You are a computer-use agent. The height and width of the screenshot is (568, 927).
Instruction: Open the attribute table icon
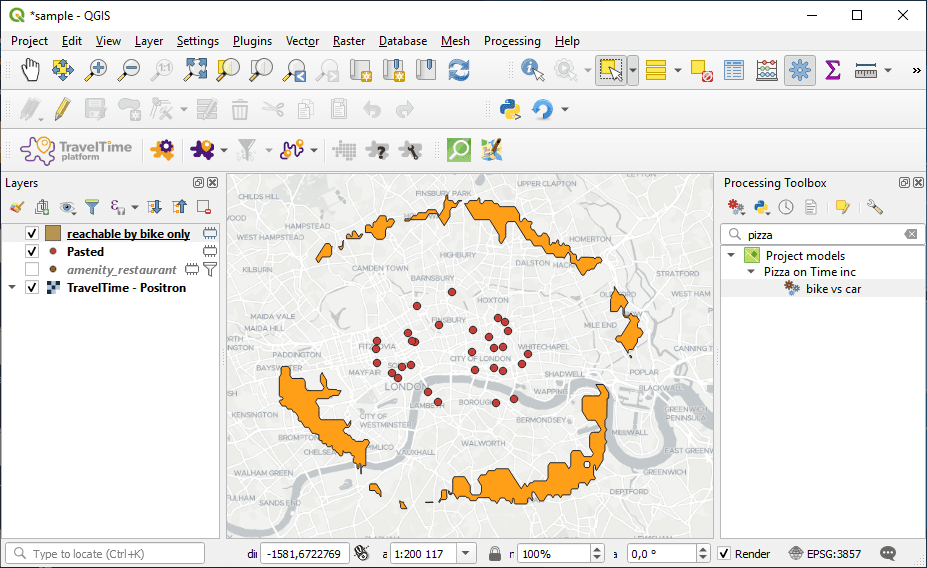pos(734,70)
